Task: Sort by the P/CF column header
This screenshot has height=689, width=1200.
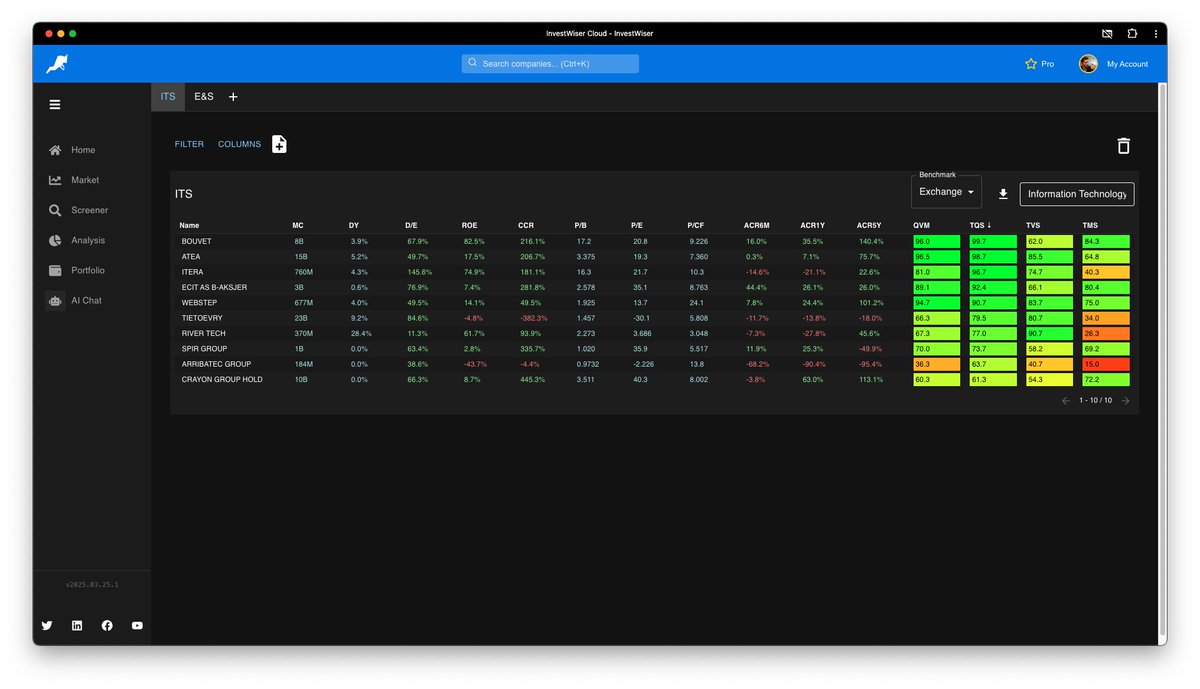Action: pos(696,225)
